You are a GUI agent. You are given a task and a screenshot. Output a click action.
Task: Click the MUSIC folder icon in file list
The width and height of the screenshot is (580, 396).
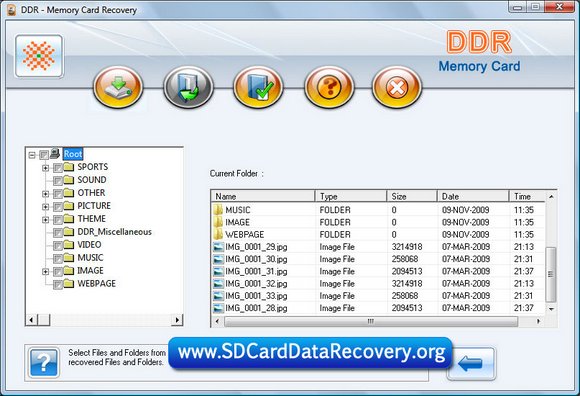[218, 210]
